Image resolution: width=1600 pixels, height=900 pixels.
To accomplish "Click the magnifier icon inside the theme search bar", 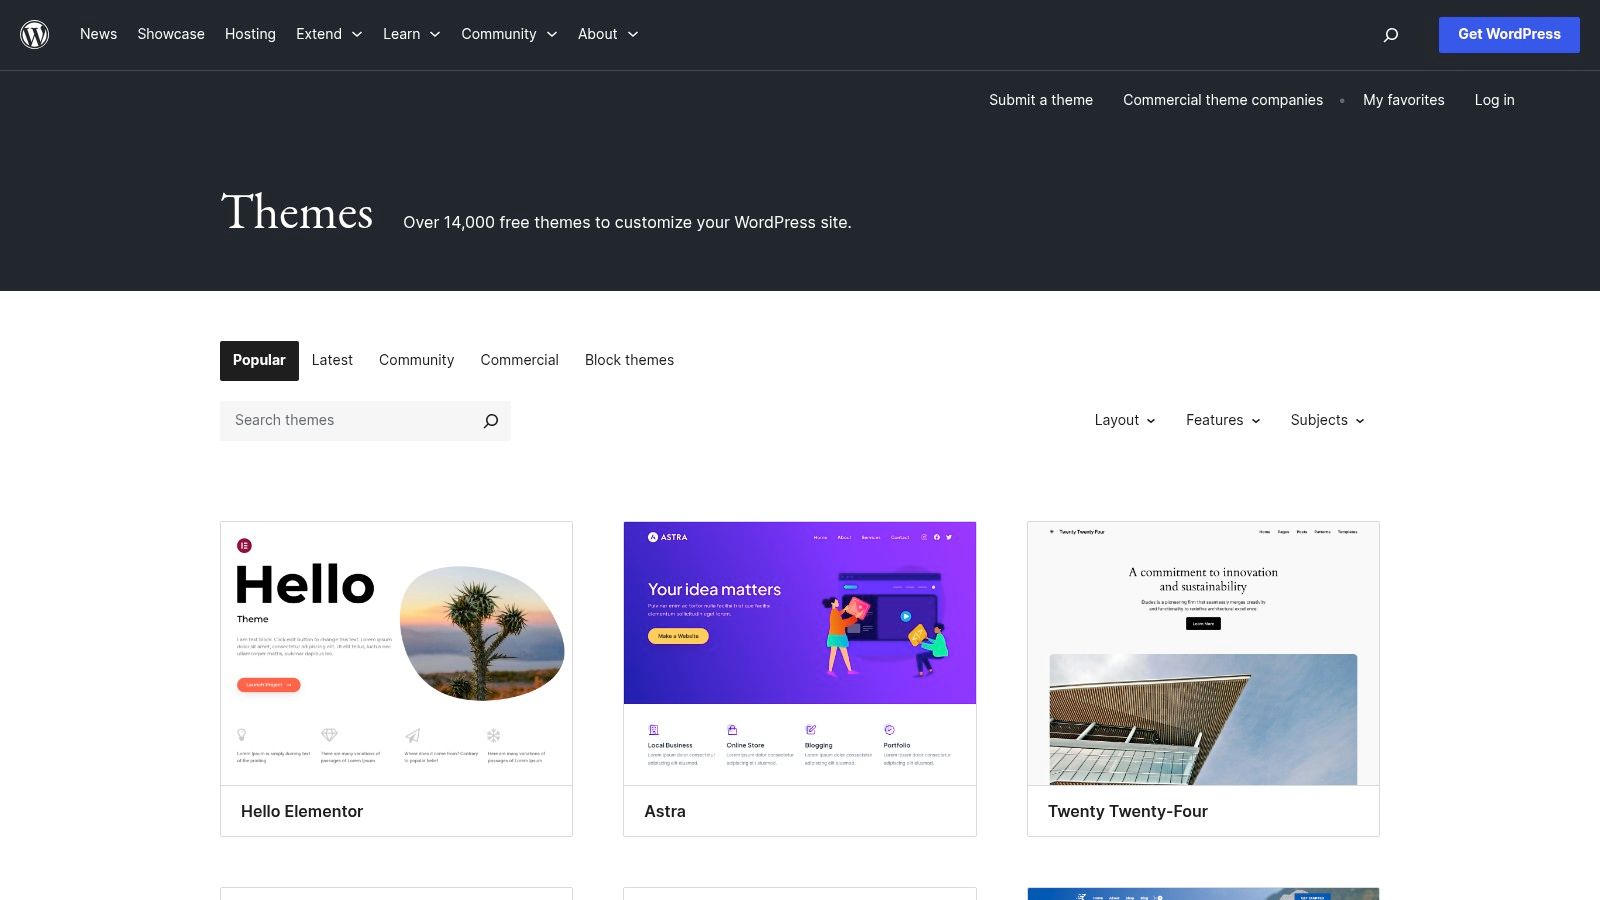I will point(490,421).
